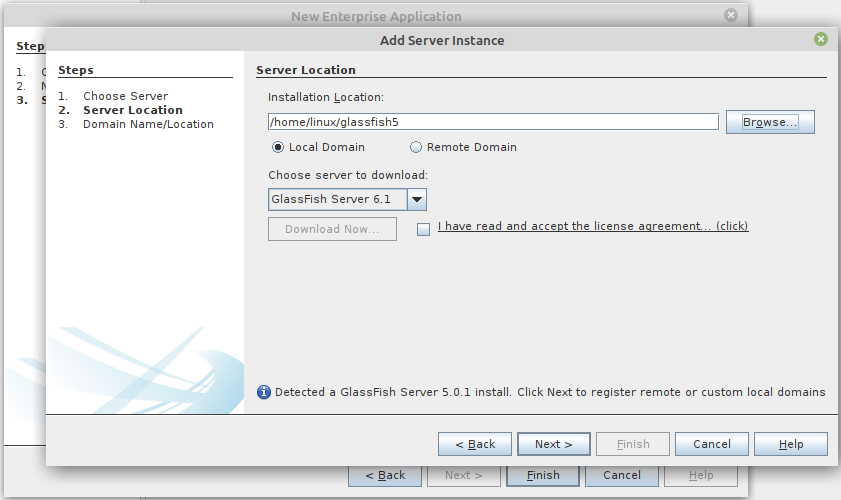Image resolution: width=841 pixels, height=500 pixels.
Task: Go Back in Add Server Instance wizard
Action: 475,444
